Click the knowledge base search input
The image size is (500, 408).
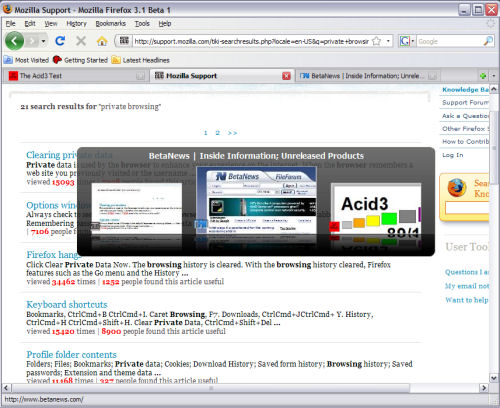[467, 208]
